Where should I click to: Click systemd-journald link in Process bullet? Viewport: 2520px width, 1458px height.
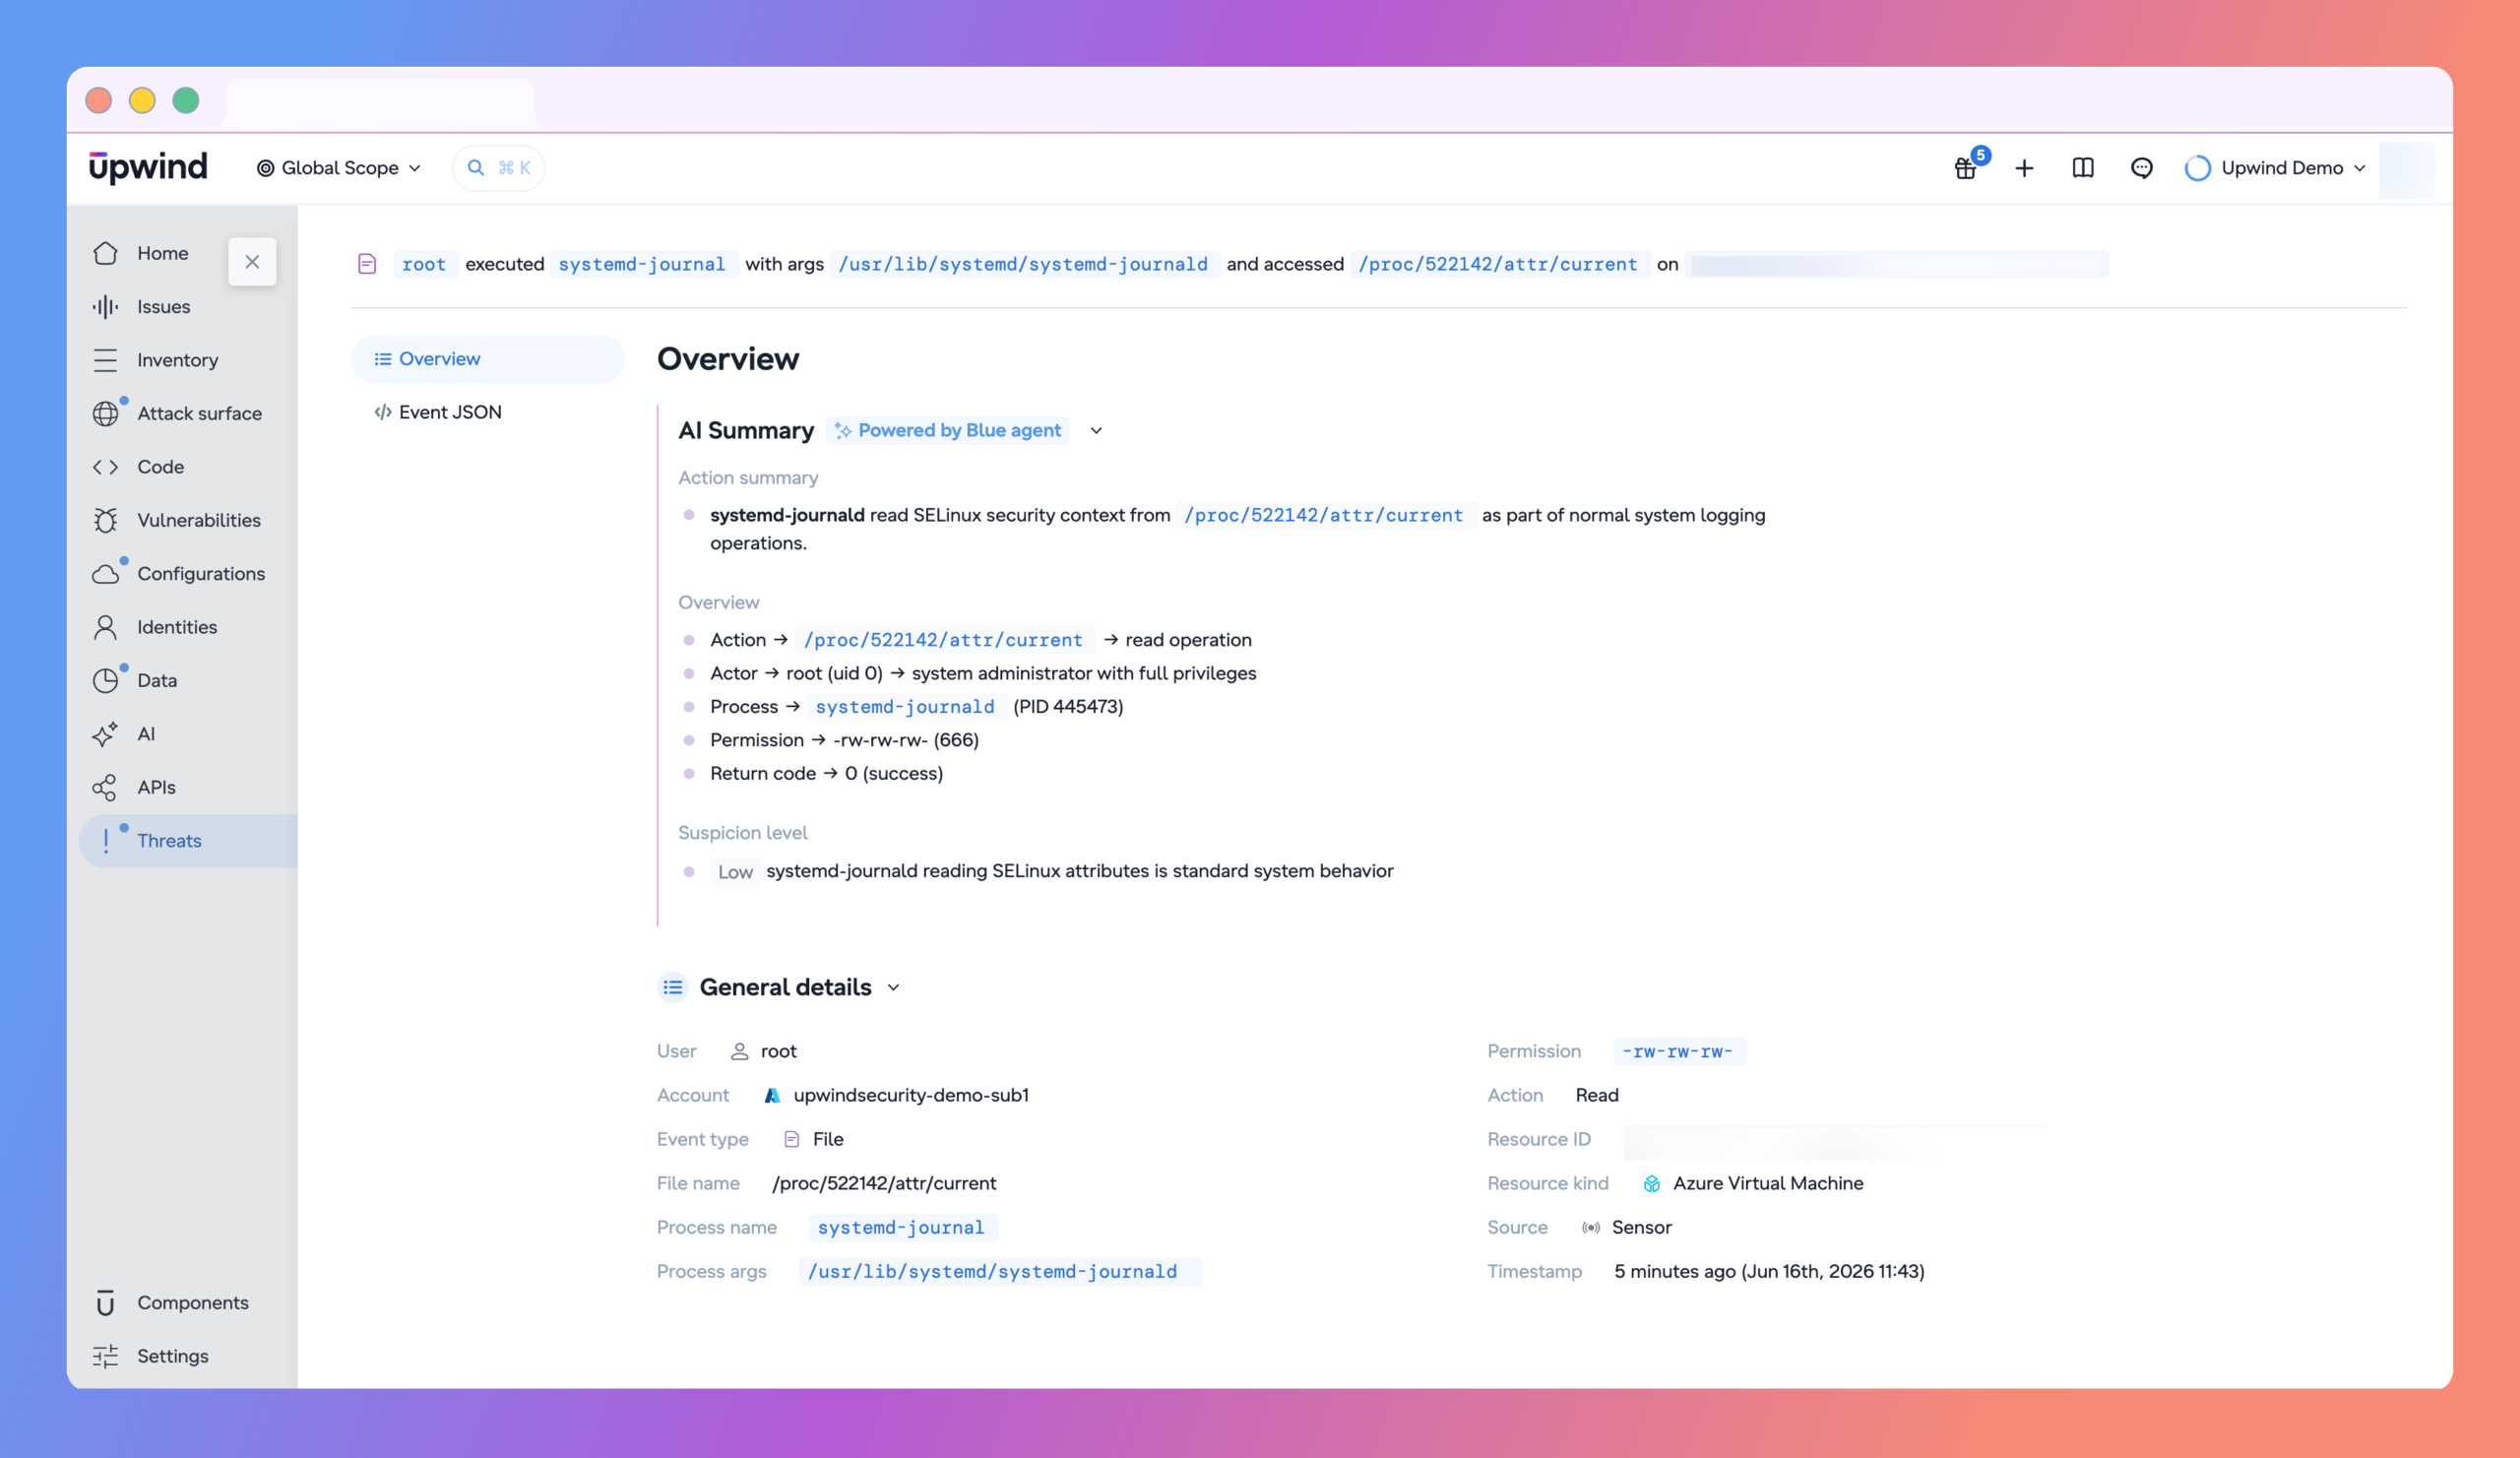pyautogui.click(x=904, y=707)
